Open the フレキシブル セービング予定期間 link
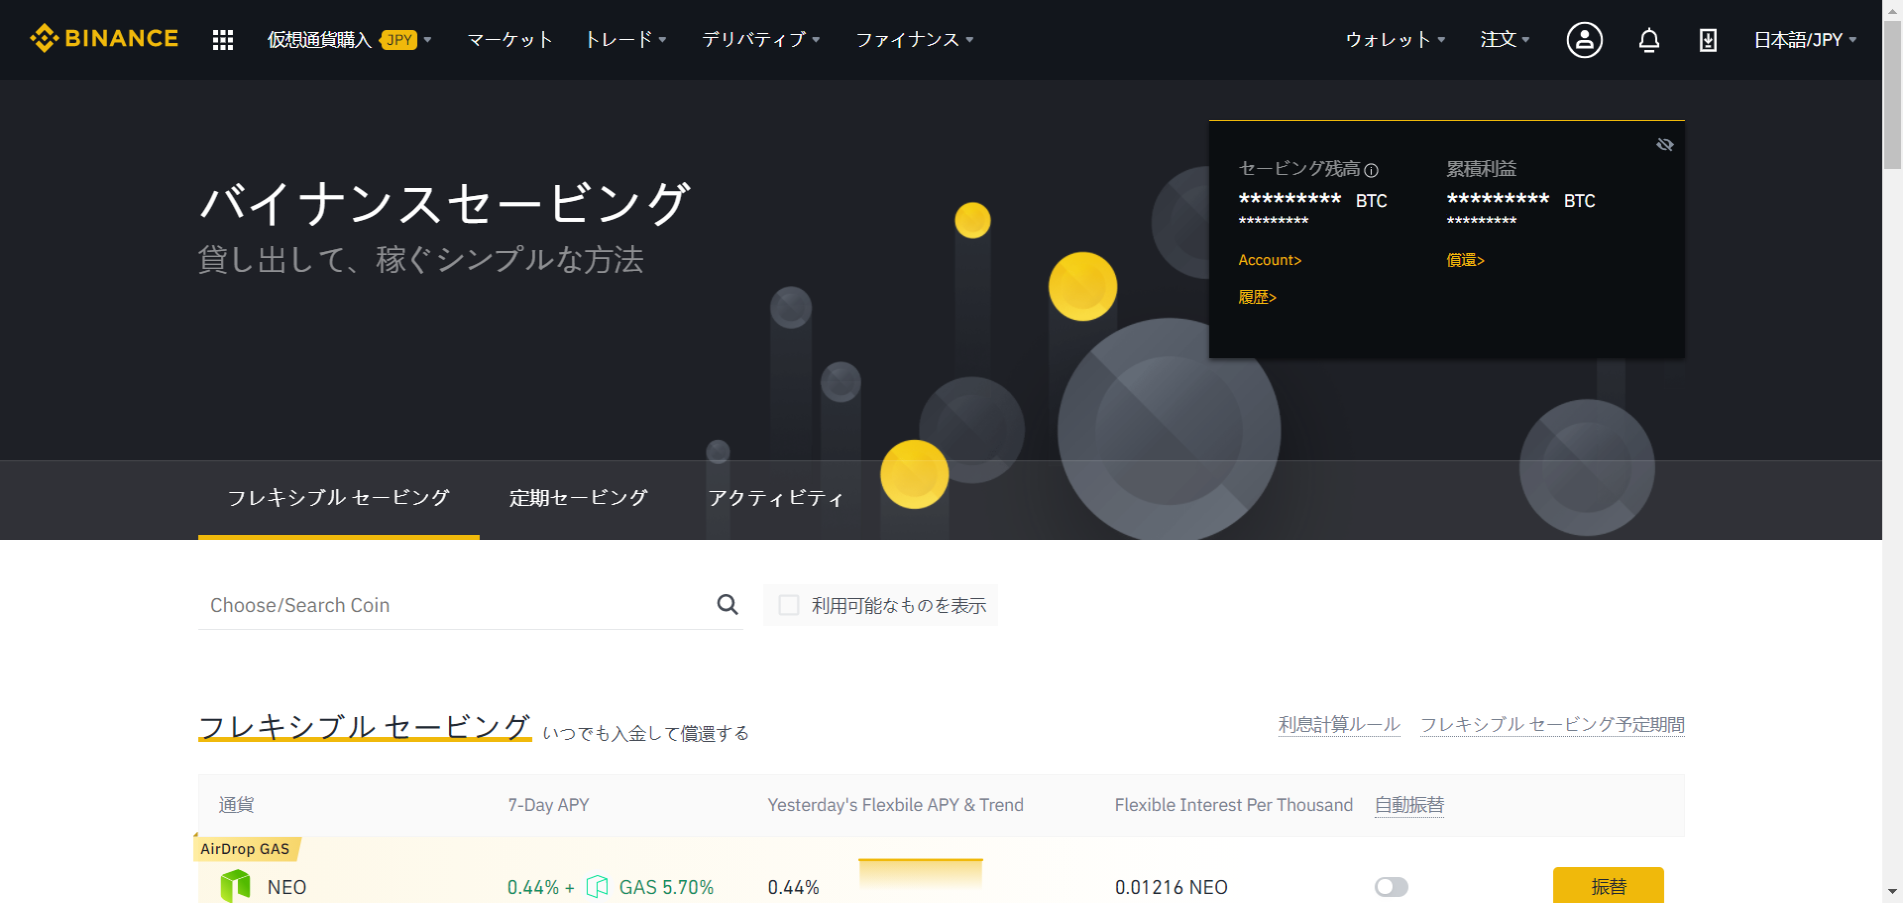The image size is (1903, 903). (1552, 724)
